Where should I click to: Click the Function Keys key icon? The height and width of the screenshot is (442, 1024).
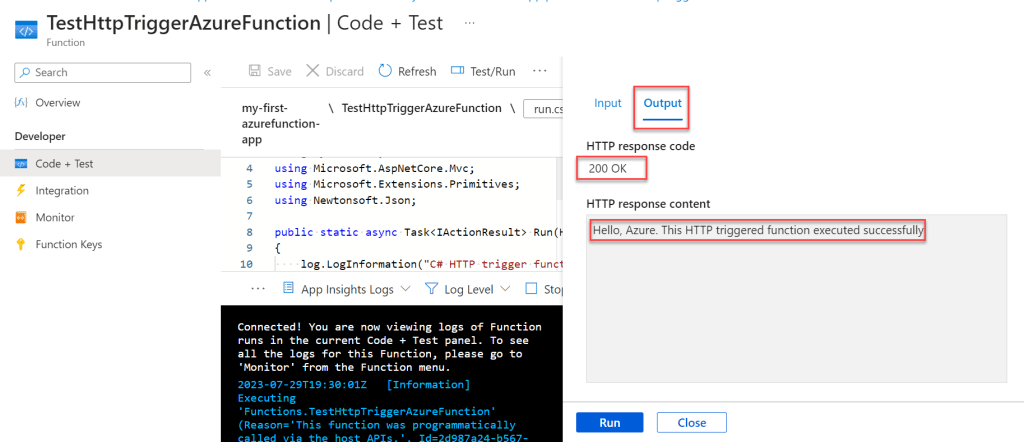tap(21, 244)
